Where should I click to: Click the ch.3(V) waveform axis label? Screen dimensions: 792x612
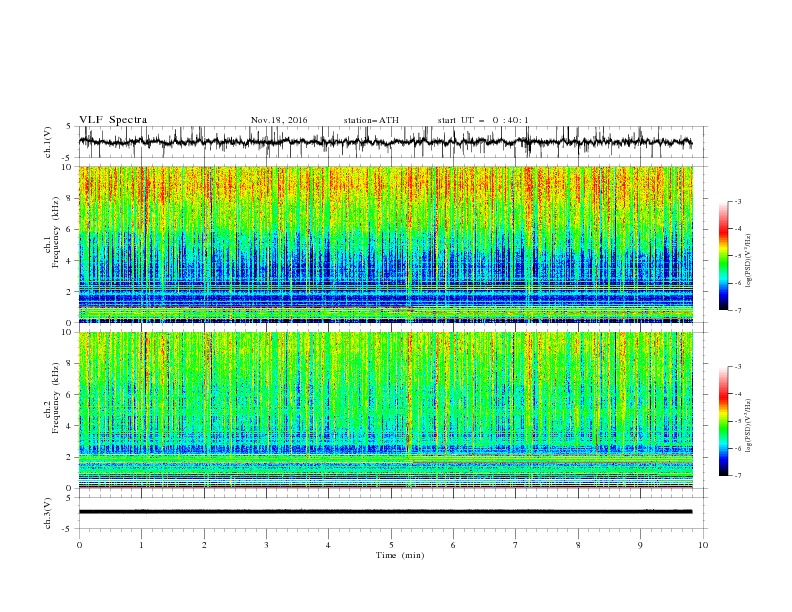[48, 513]
